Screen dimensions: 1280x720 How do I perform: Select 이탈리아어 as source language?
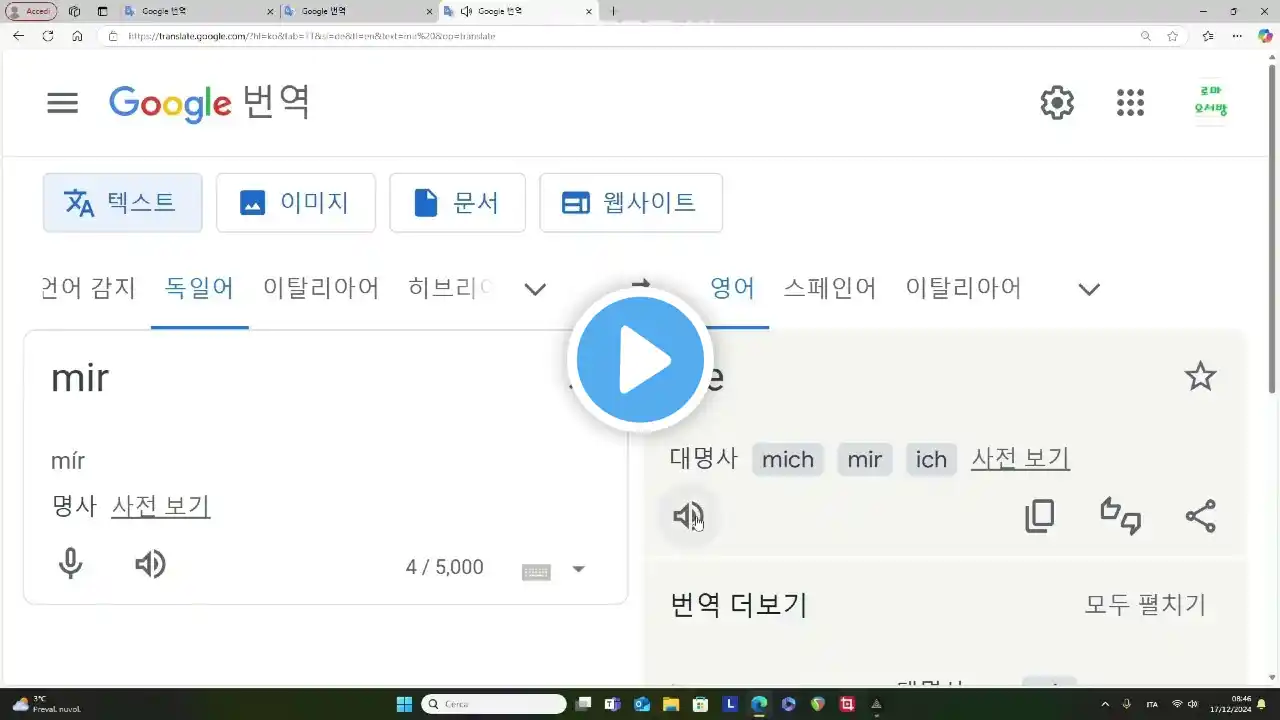pos(321,289)
